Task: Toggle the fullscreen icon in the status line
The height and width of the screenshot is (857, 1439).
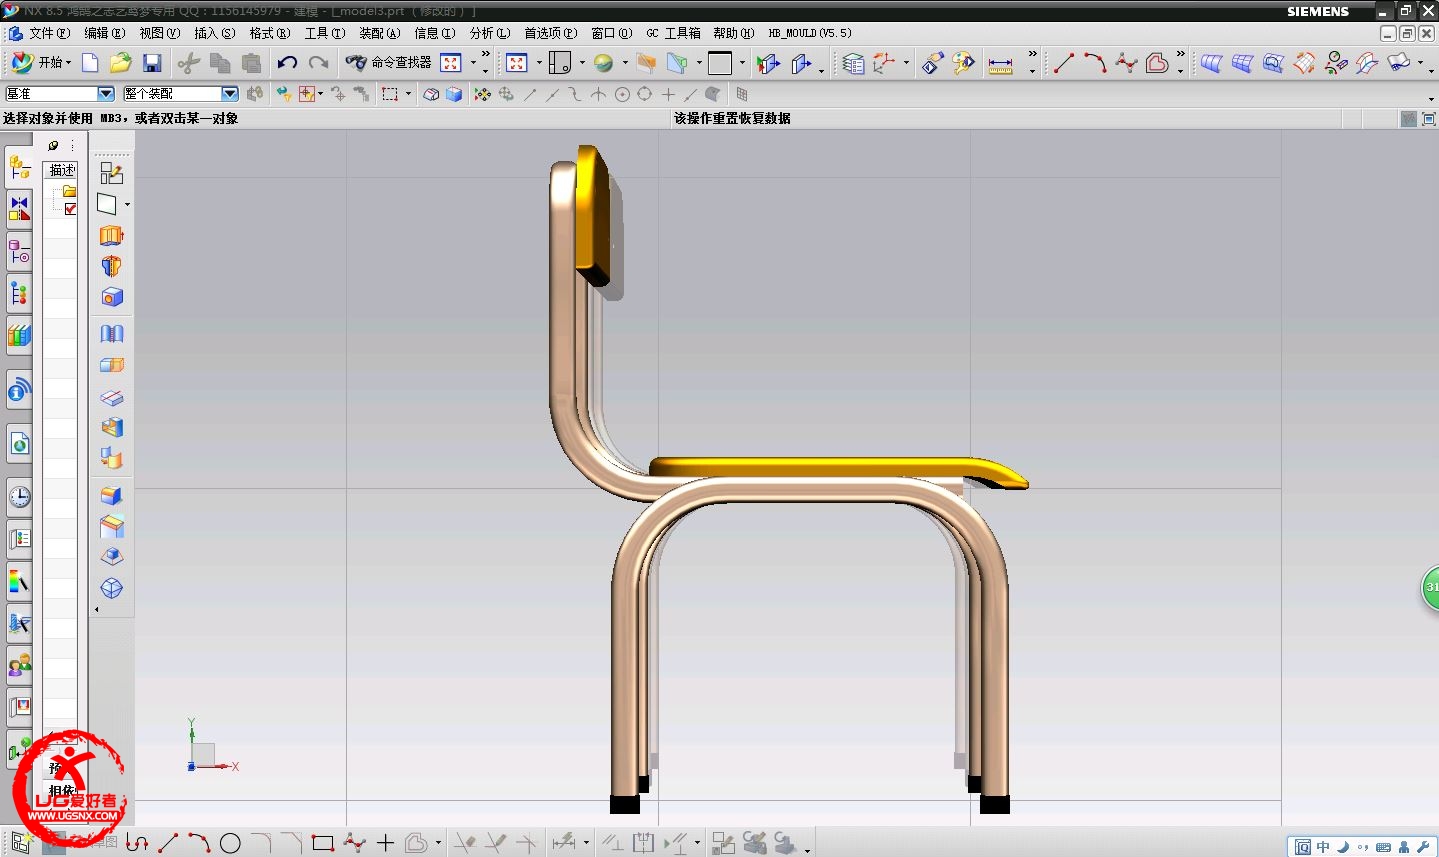Action: (x=1429, y=119)
